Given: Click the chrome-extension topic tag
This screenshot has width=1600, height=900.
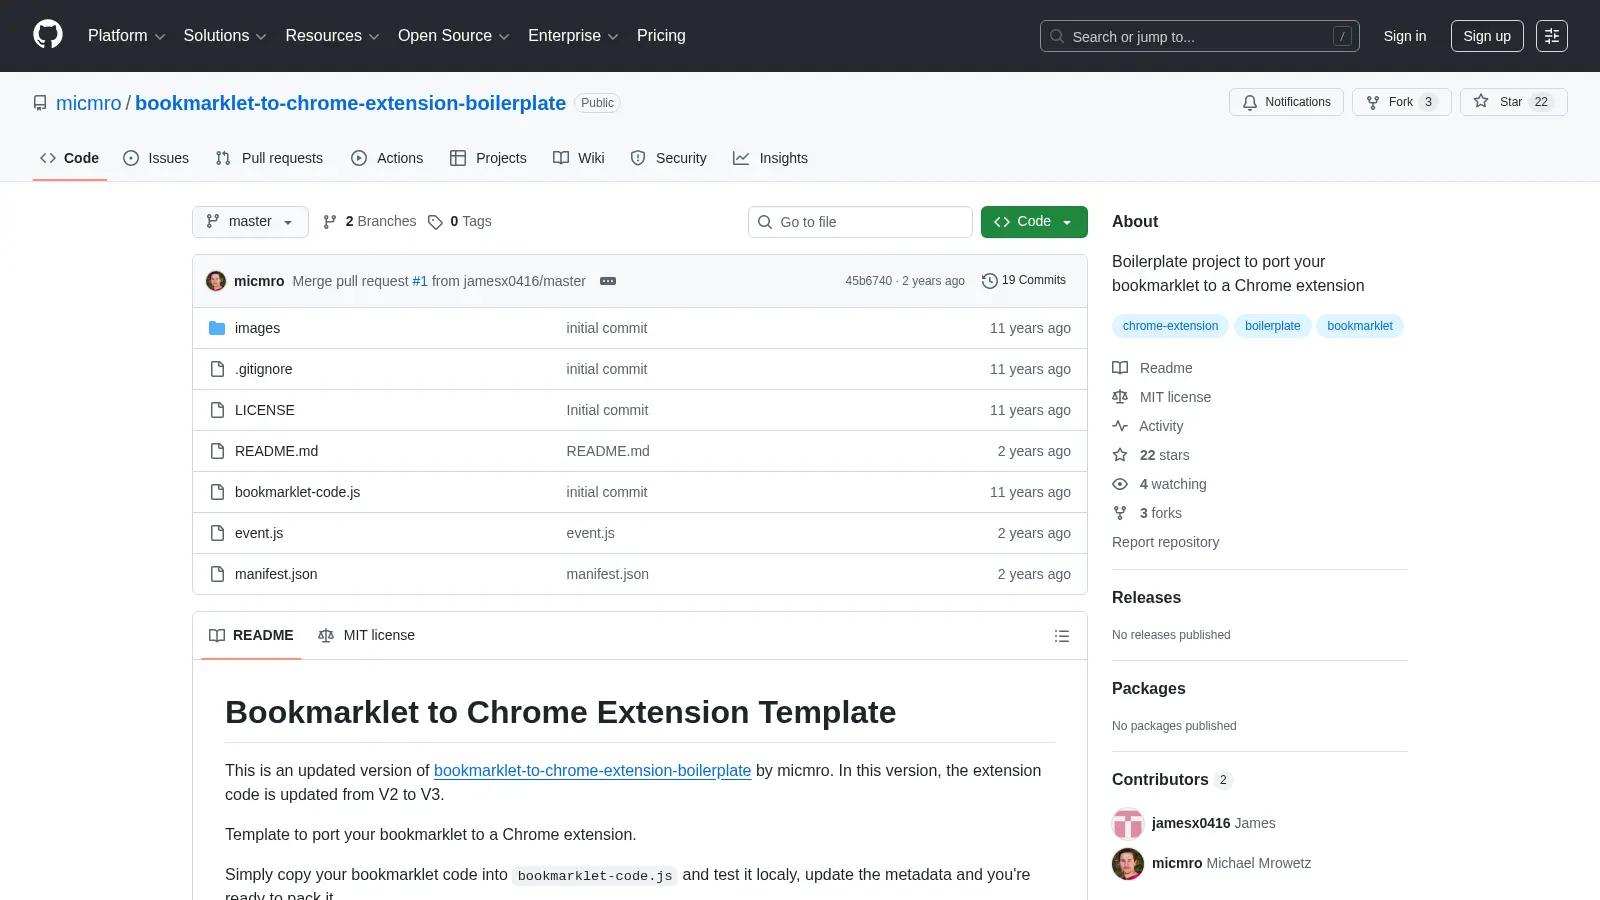Looking at the screenshot, I should click(x=1170, y=326).
